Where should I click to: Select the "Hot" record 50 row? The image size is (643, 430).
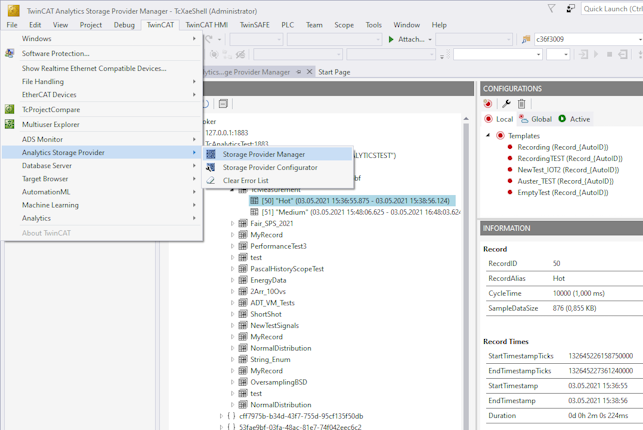click(352, 201)
